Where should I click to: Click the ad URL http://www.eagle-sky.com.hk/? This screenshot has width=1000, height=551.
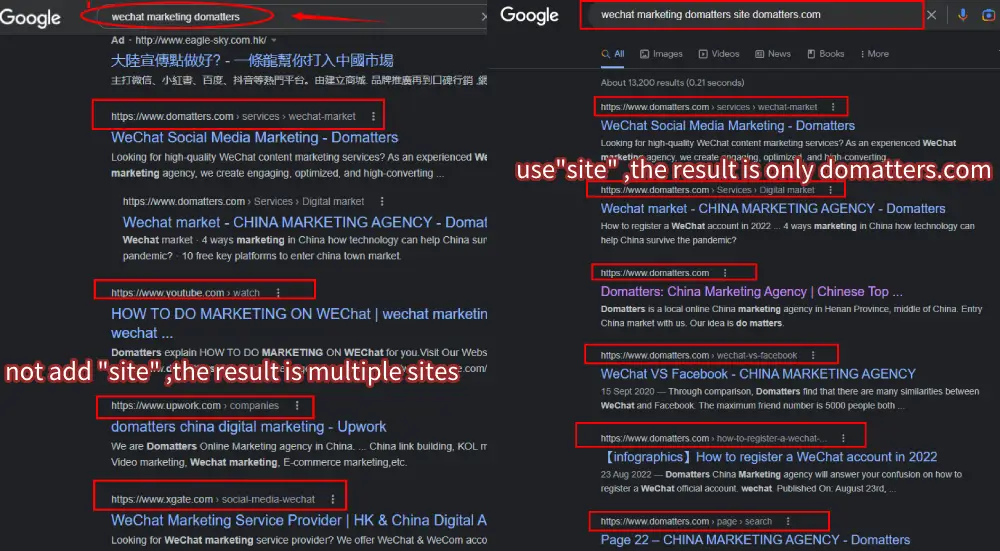(201, 40)
